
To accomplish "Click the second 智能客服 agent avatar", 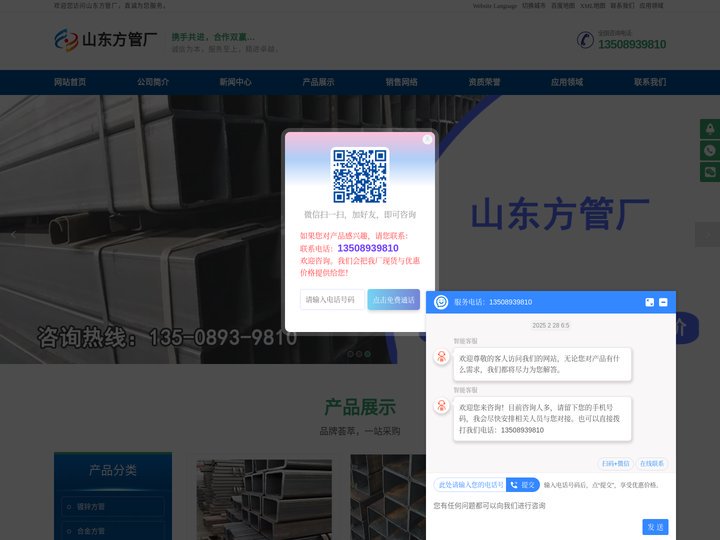I will [442, 406].
